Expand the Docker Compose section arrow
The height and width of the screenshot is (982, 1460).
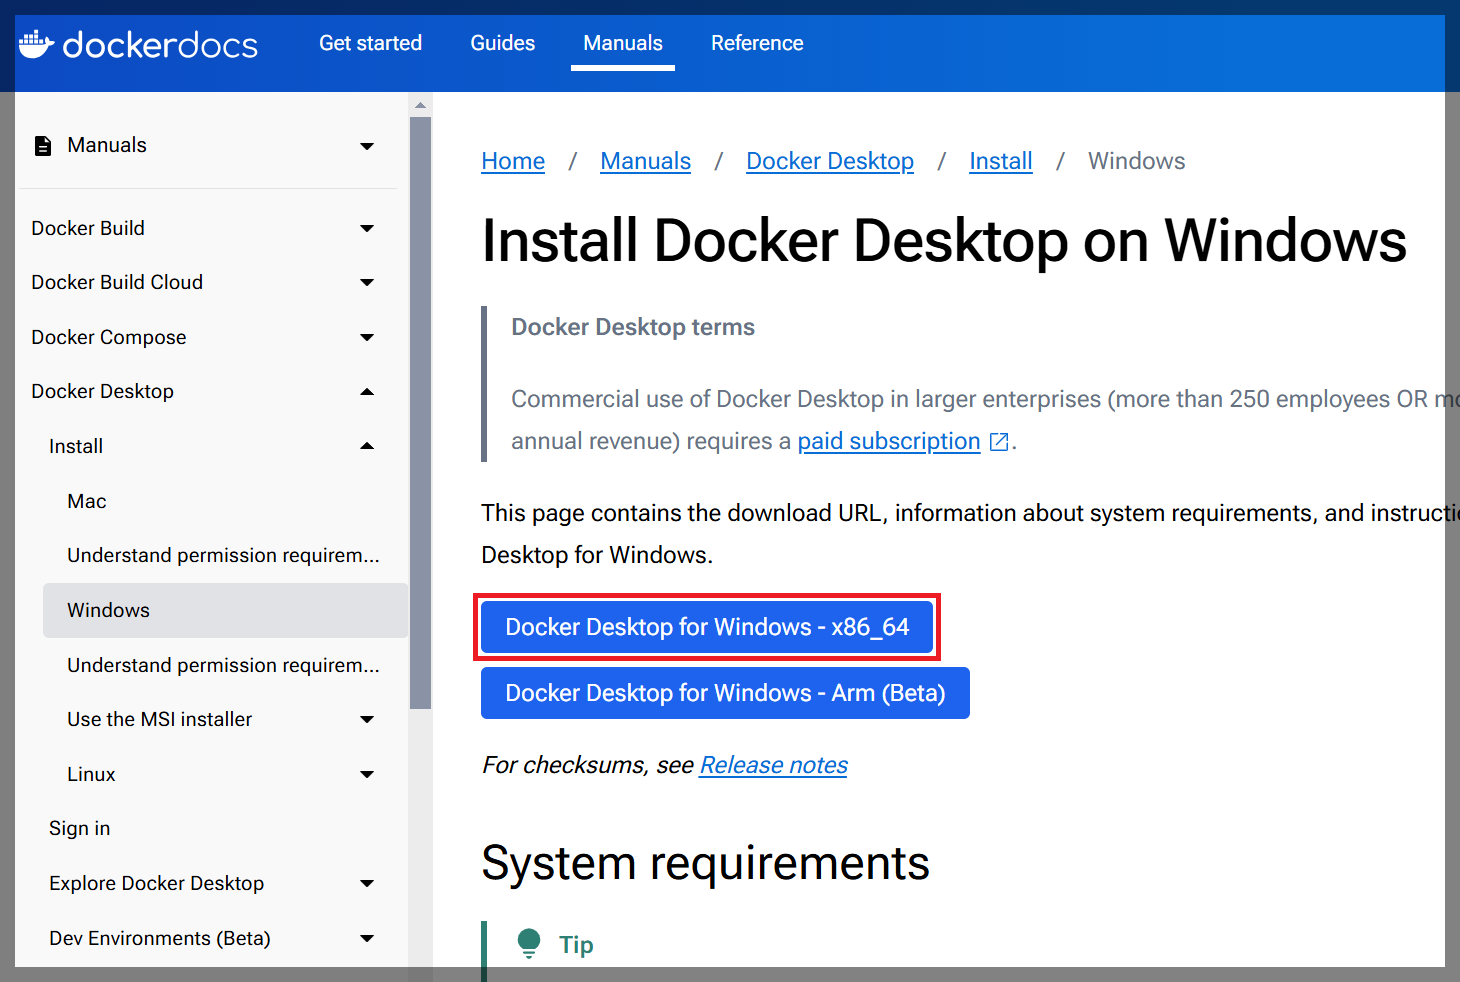pos(367,337)
